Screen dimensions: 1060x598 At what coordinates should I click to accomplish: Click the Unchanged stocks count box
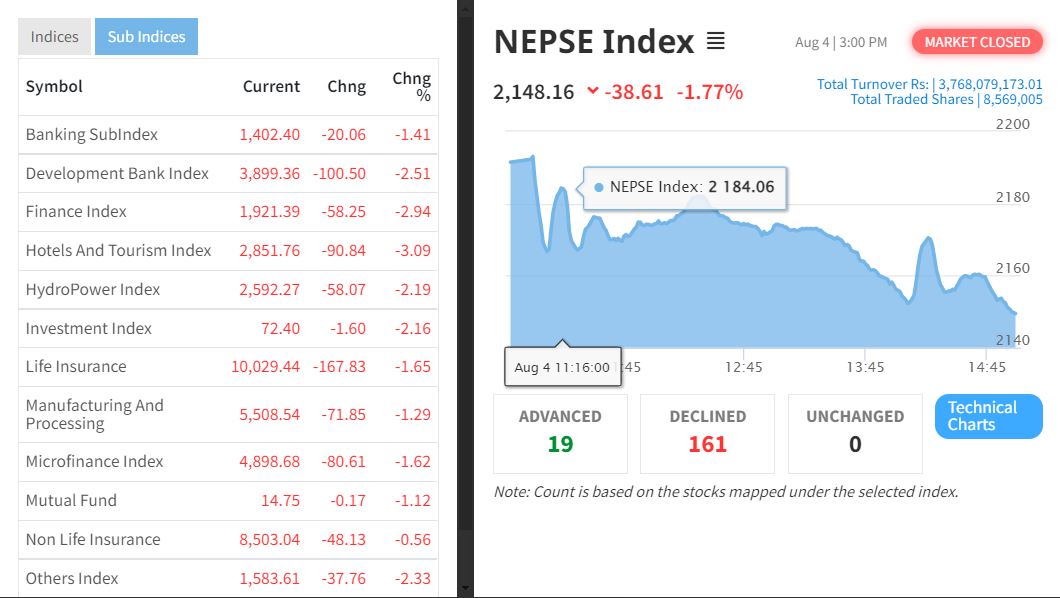(x=855, y=433)
